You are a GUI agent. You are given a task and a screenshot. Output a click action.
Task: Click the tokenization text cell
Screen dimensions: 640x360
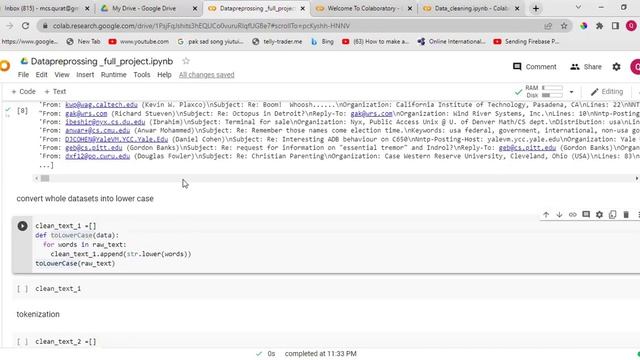point(38,314)
